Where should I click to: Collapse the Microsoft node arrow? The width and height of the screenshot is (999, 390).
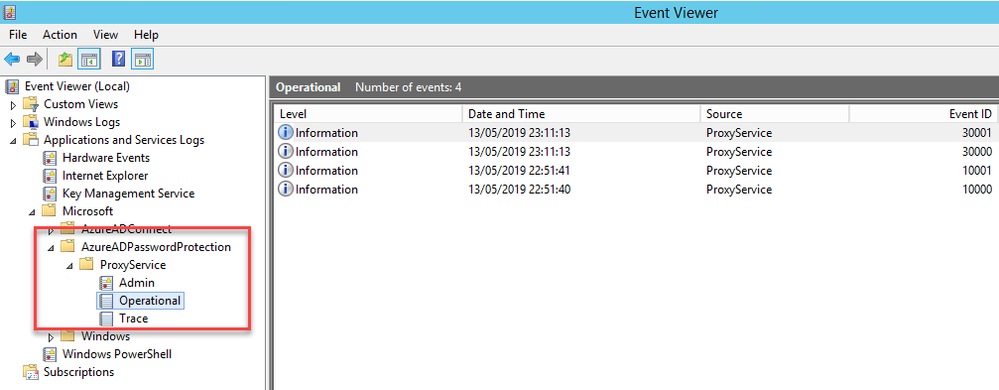click(x=32, y=212)
